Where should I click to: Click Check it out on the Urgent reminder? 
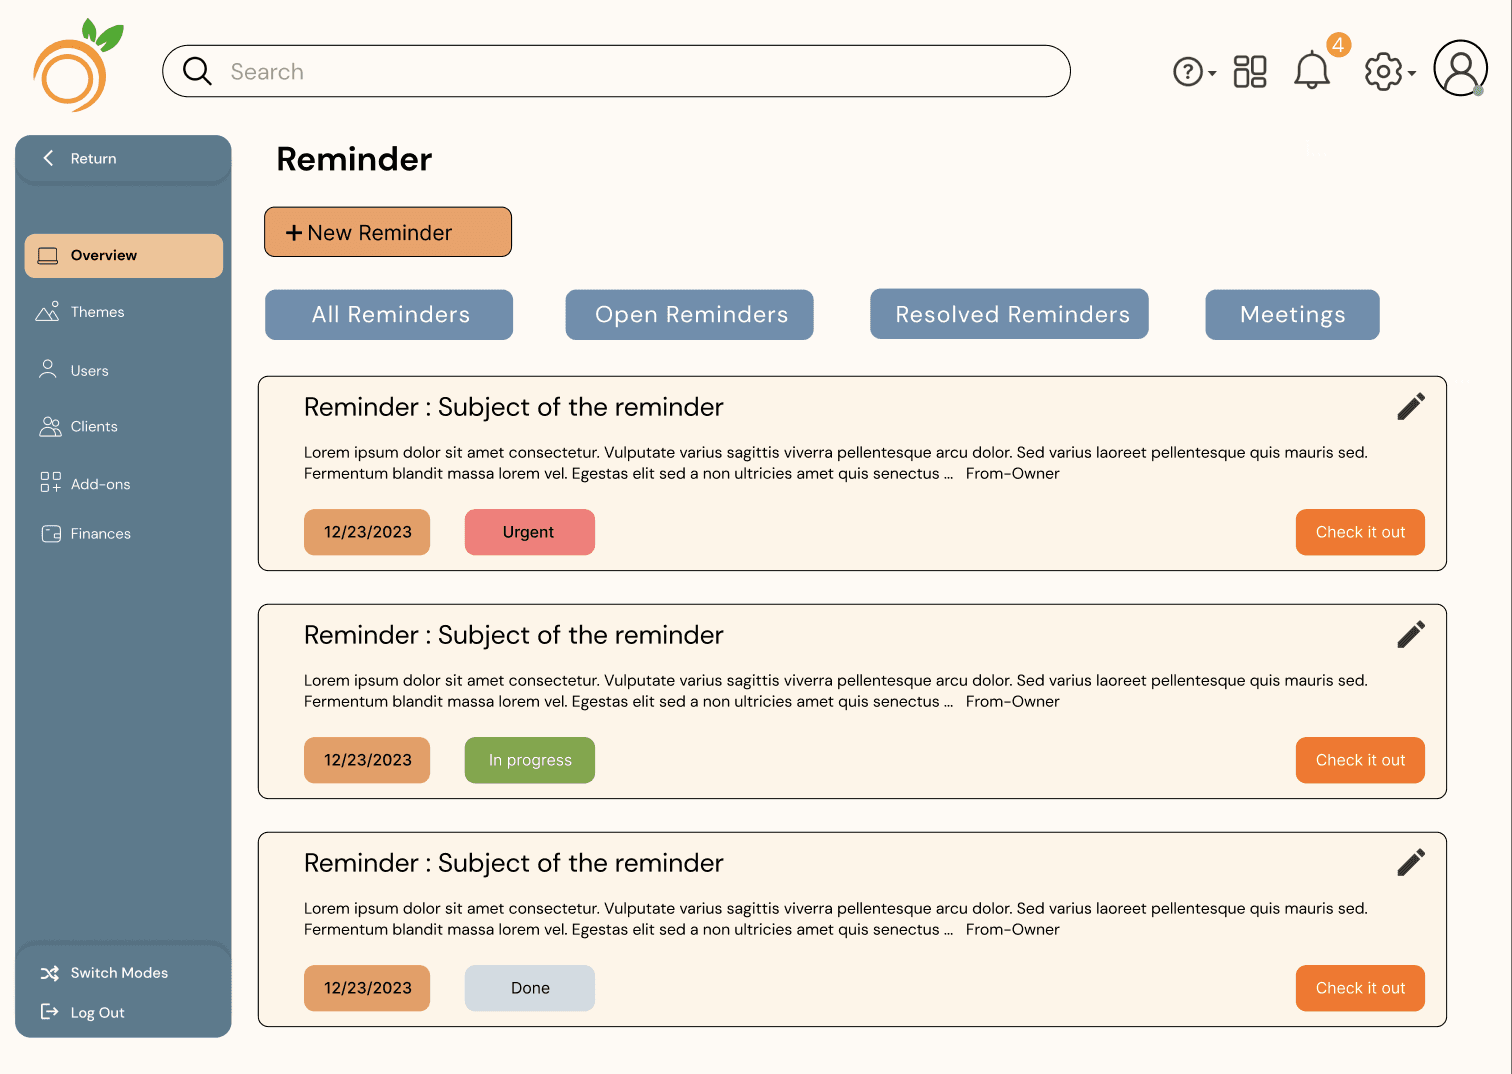[x=1360, y=532]
